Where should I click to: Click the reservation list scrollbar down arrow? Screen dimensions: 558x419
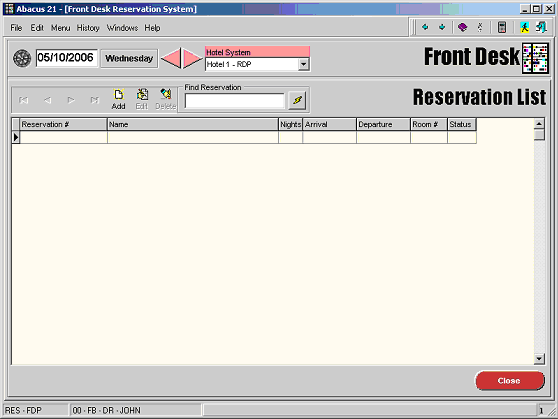pos(539,359)
